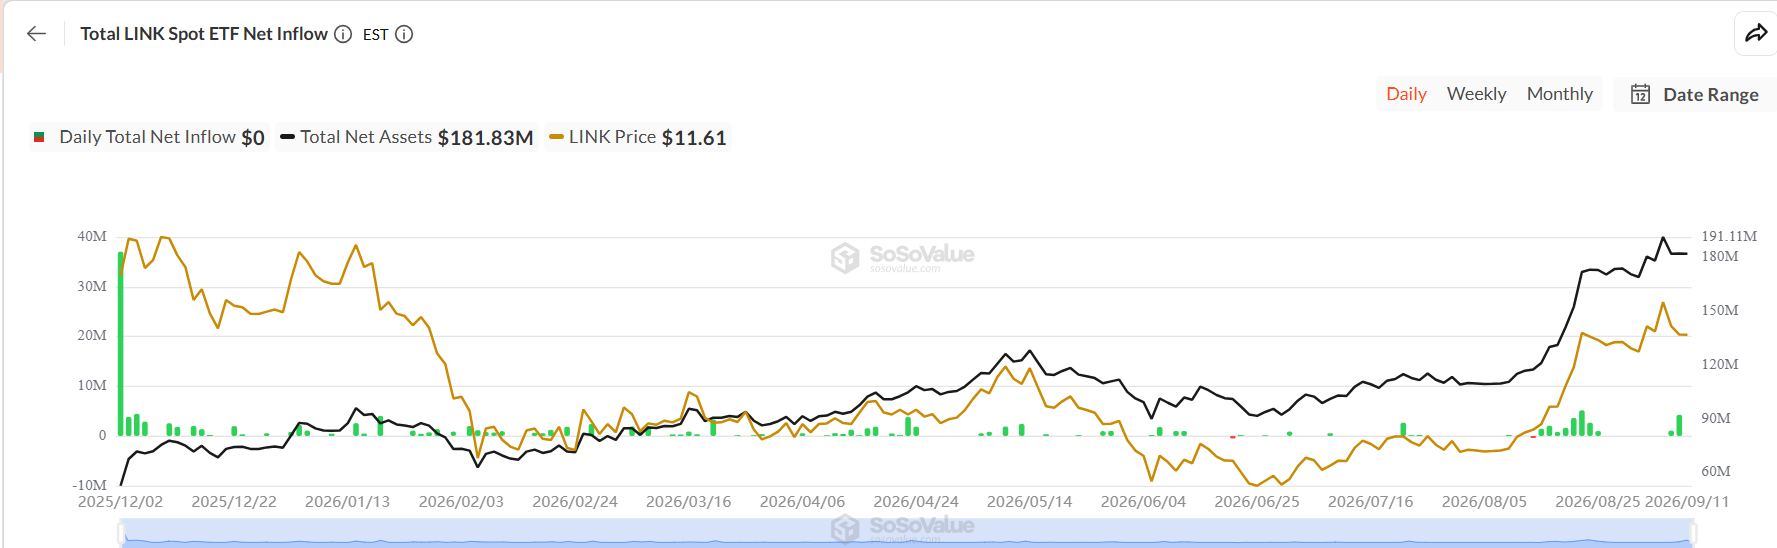Switch to the Weekly tab

tap(1476, 94)
